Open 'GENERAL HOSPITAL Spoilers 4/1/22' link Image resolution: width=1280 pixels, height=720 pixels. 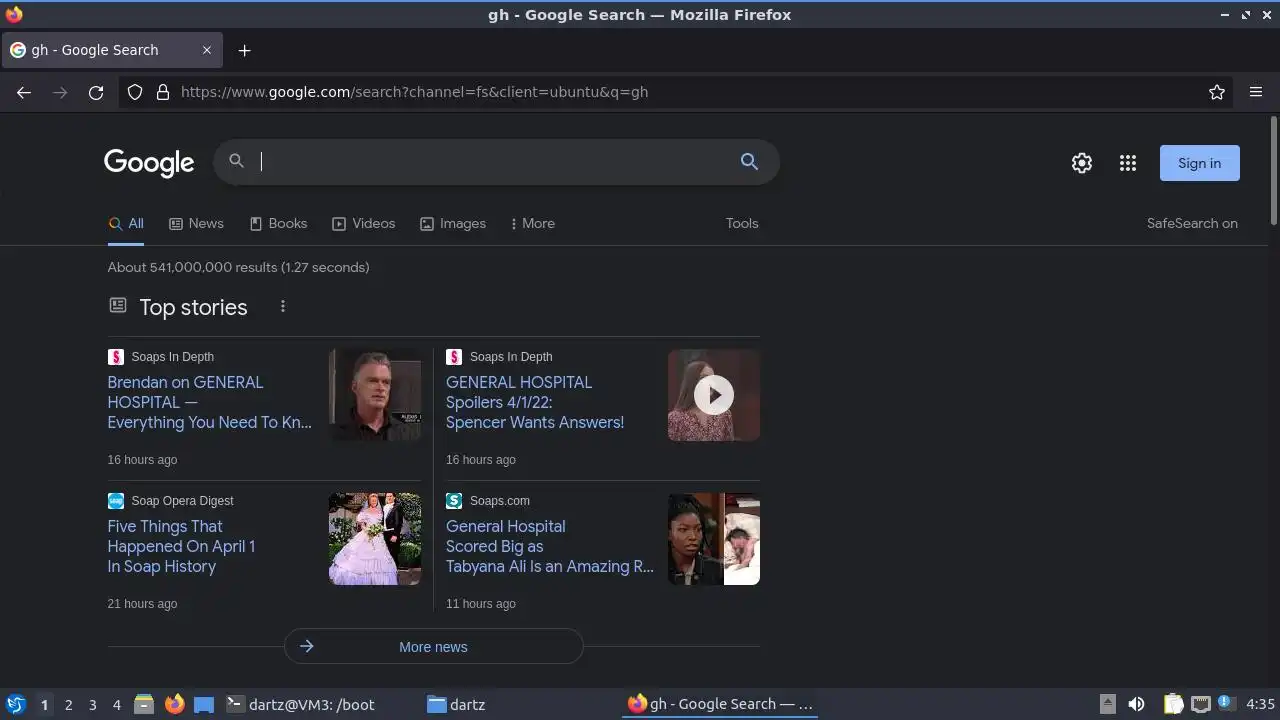point(535,402)
